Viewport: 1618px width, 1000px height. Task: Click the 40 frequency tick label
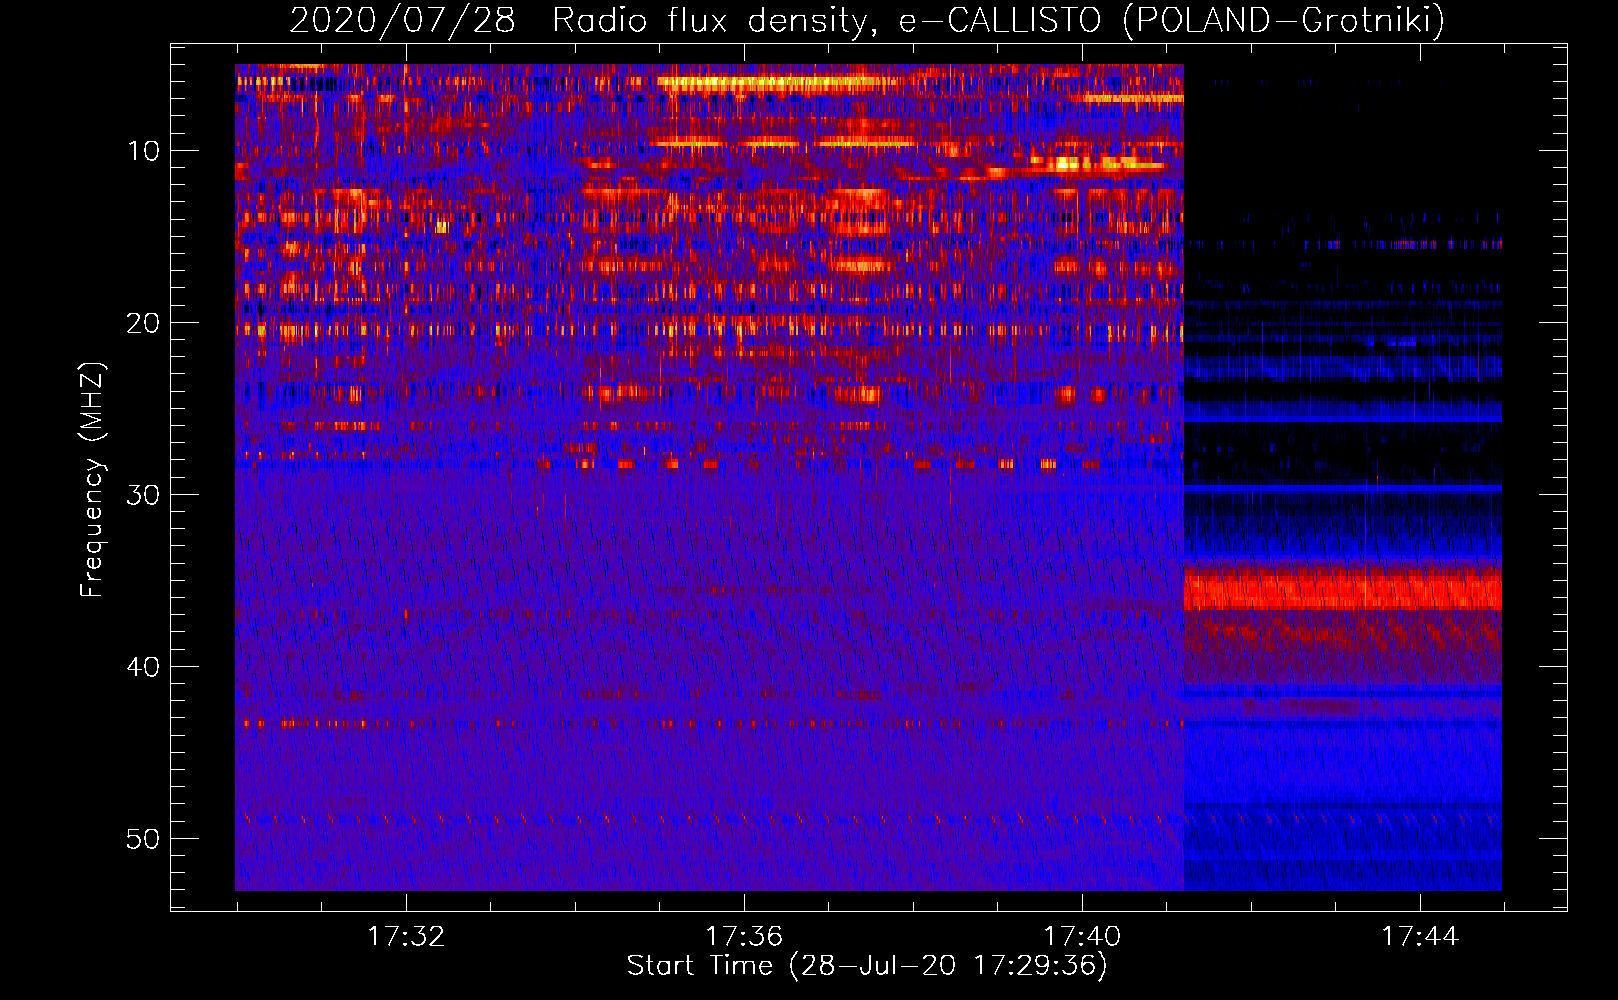[143, 667]
